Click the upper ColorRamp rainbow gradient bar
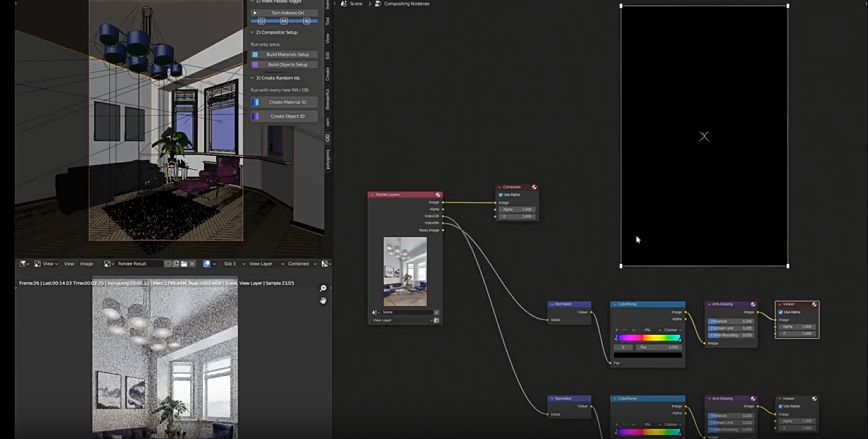Screen dimensions: 868x439 [x=648, y=338]
